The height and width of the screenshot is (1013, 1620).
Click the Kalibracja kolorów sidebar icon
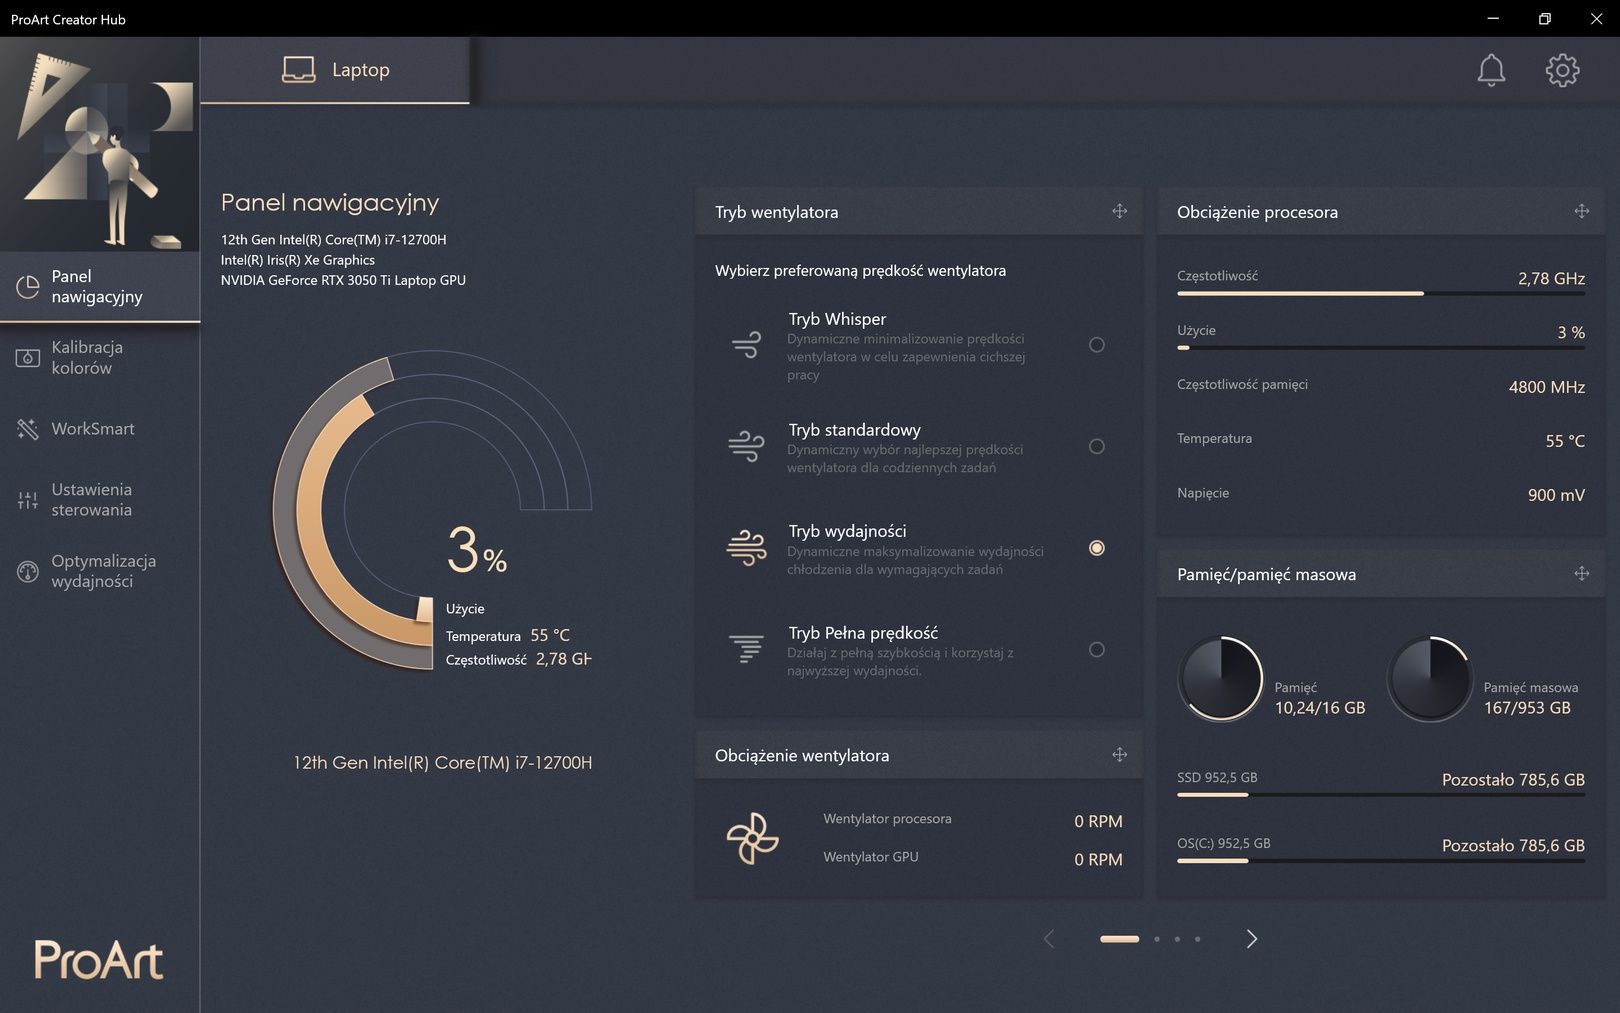point(28,358)
